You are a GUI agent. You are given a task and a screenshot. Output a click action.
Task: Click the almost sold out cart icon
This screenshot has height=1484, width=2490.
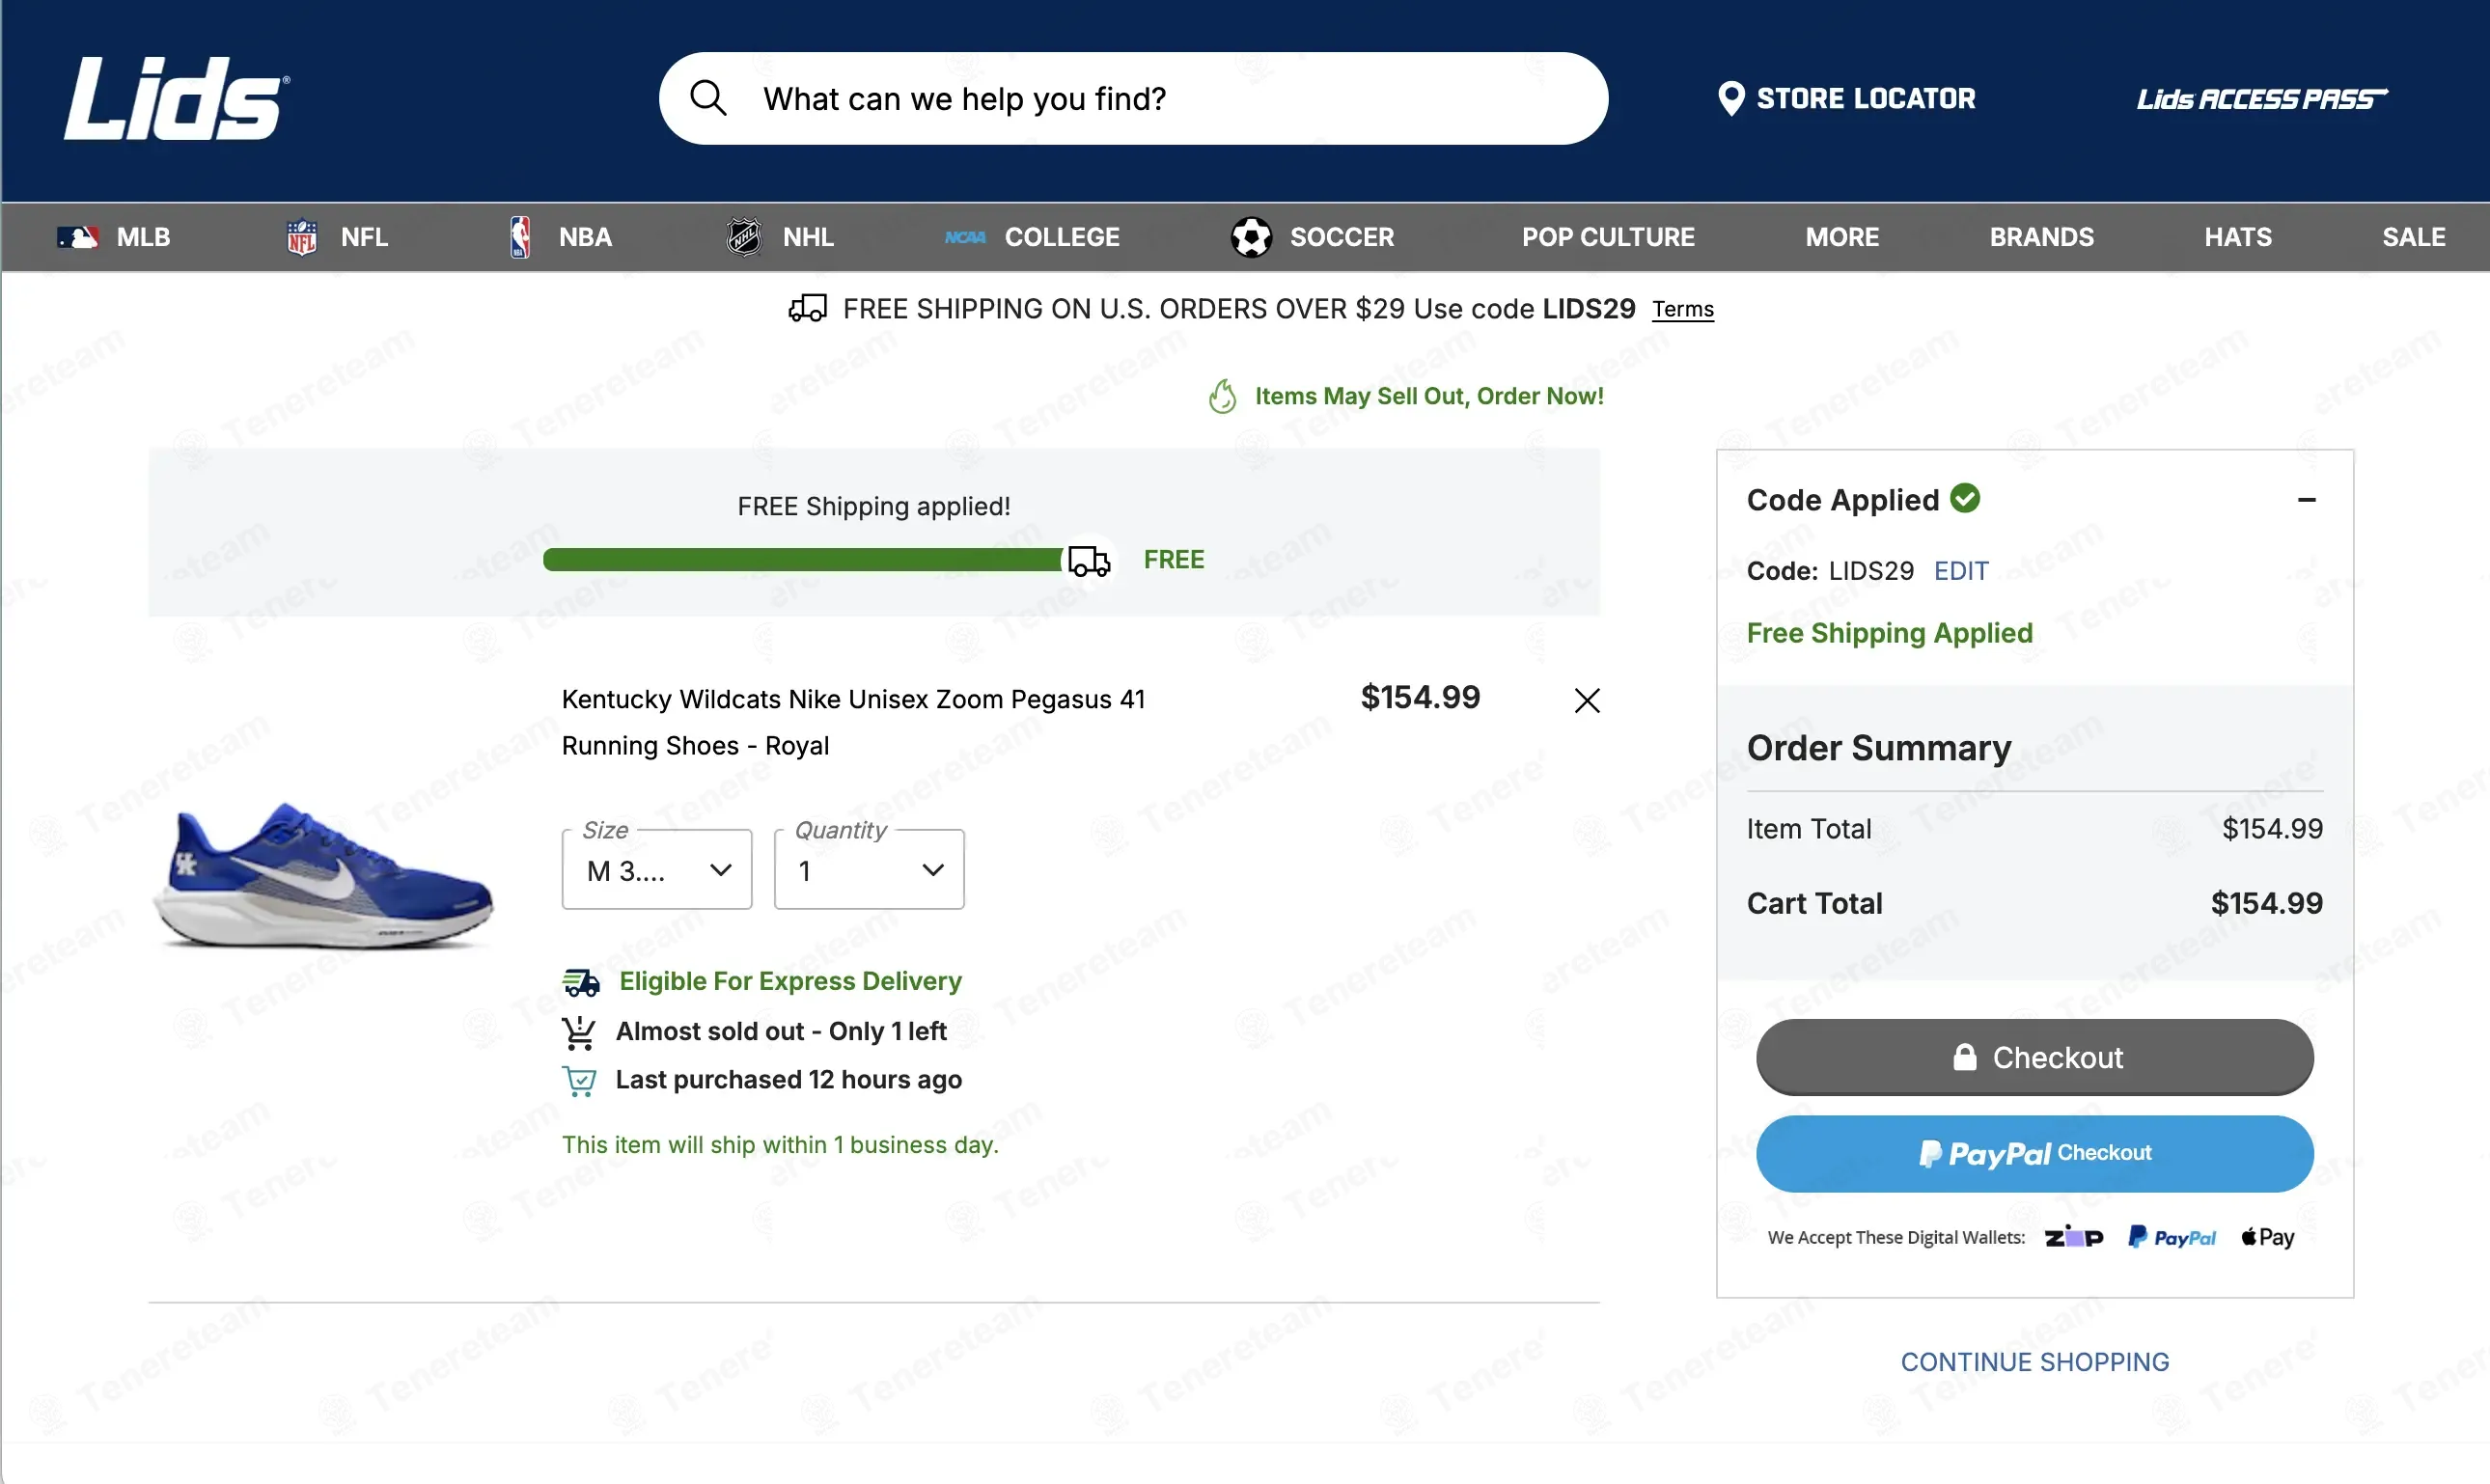coord(579,1032)
